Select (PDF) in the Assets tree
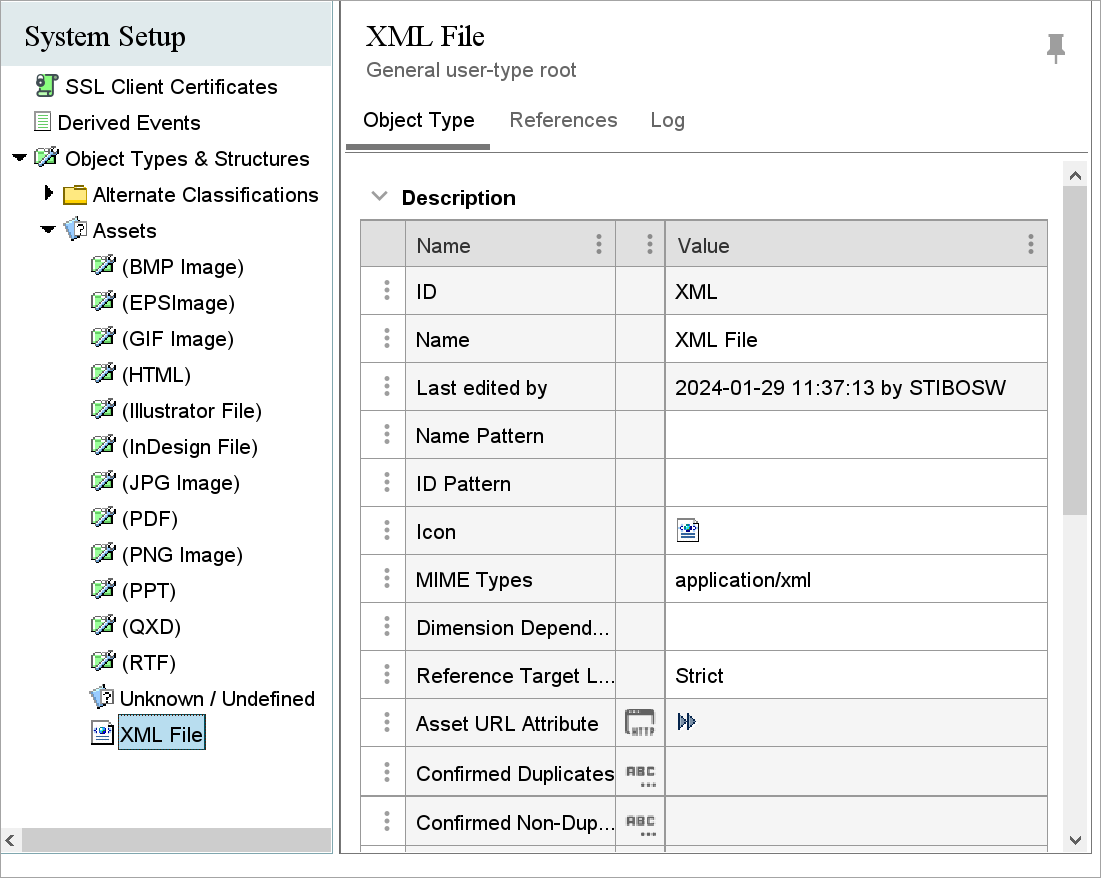Viewport: 1101px width, 878px height. tap(149, 519)
